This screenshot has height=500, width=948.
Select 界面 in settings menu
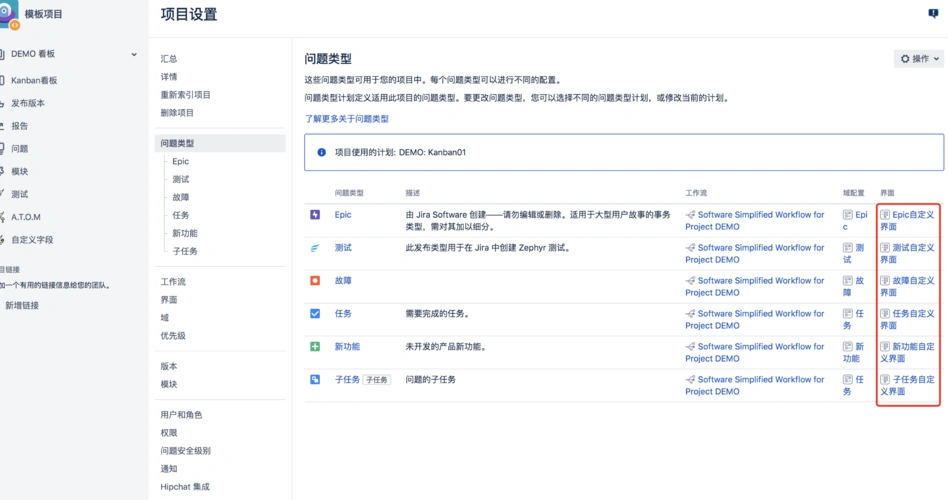(169, 300)
